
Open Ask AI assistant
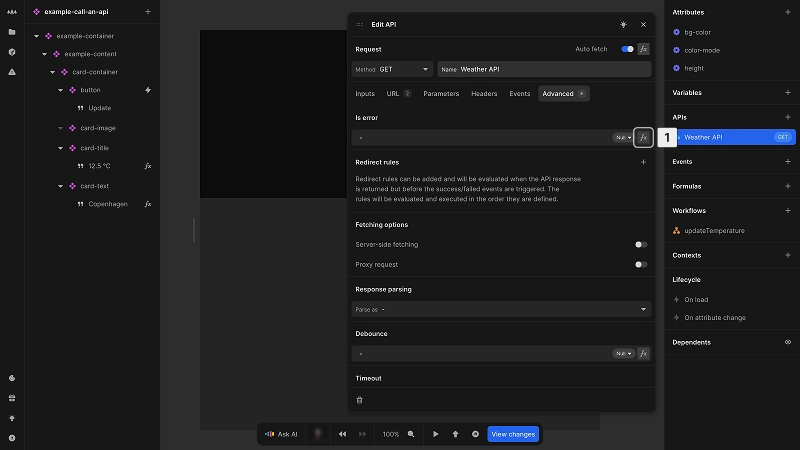[x=281, y=434]
